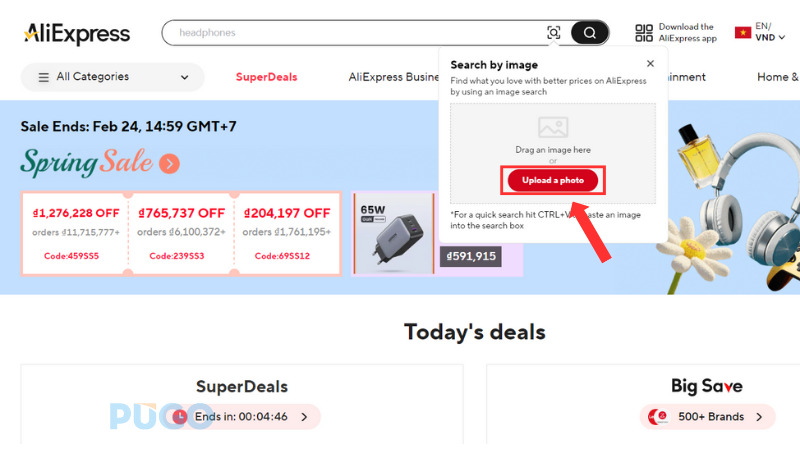
Task: Click the QR code app download icon
Action: tap(644, 33)
